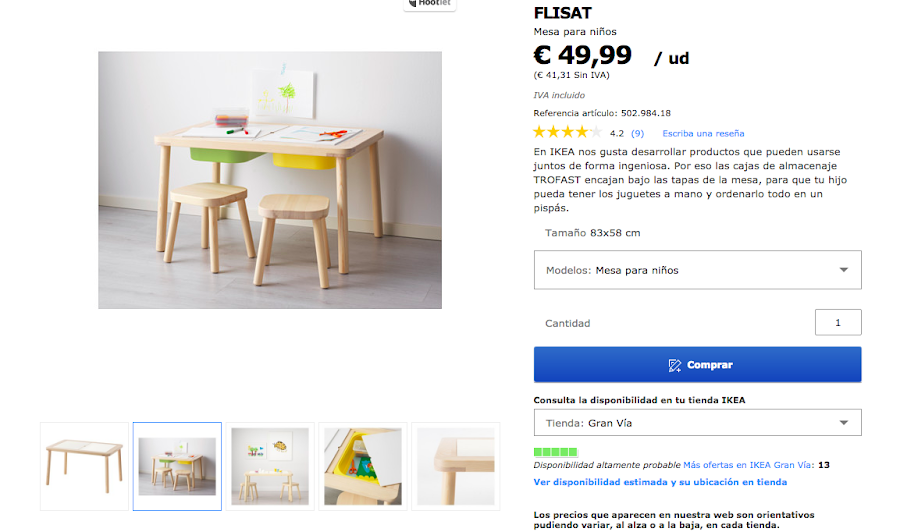Click the Cantidad quantity input field

coord(838,323)
